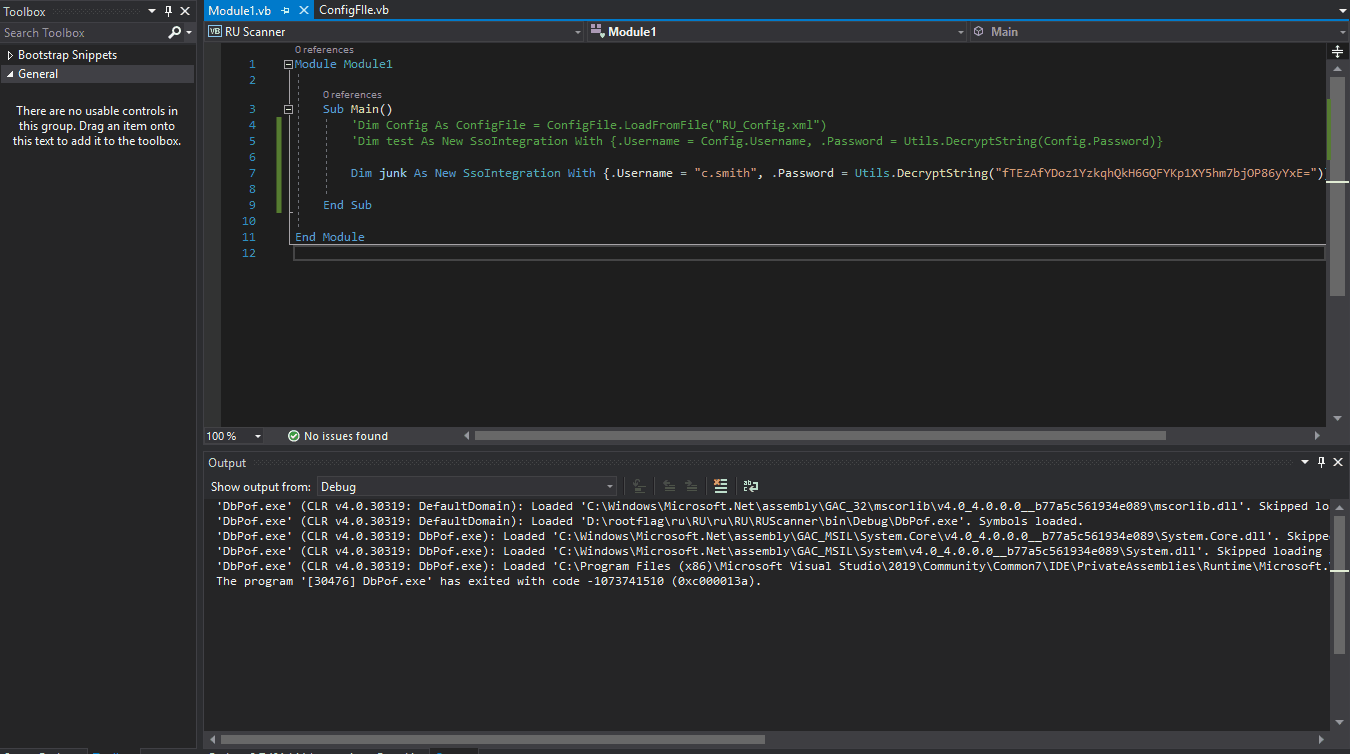
Task: Click the 'No issues found' status indicator
Action: tap(337, 436)
